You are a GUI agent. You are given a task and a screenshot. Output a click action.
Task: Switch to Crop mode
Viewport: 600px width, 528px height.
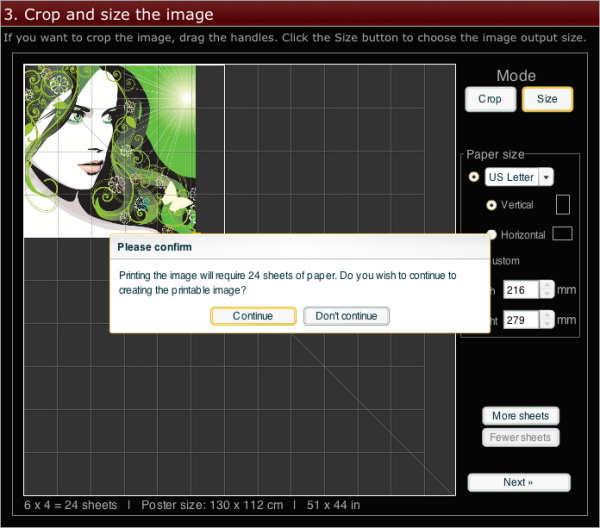click(490, 99)
